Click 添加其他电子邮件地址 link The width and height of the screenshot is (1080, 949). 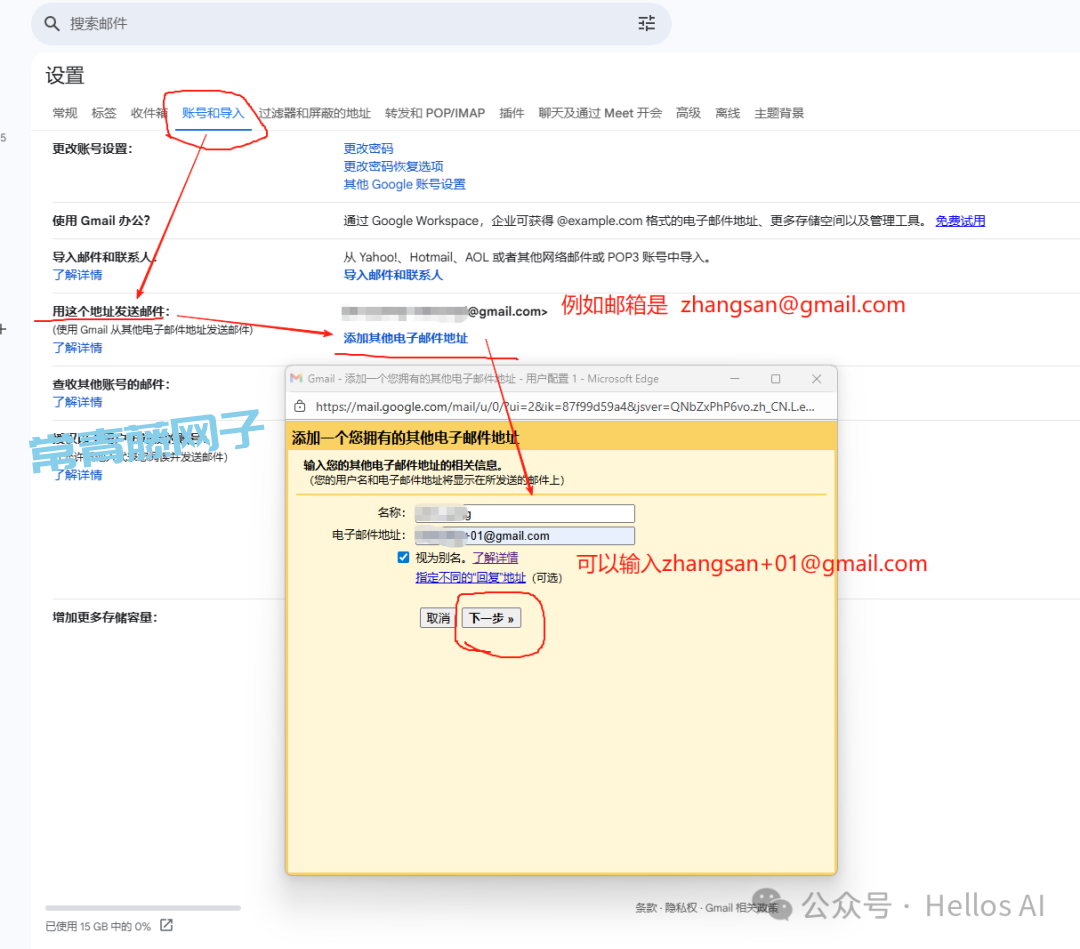[x=405, y=338]
